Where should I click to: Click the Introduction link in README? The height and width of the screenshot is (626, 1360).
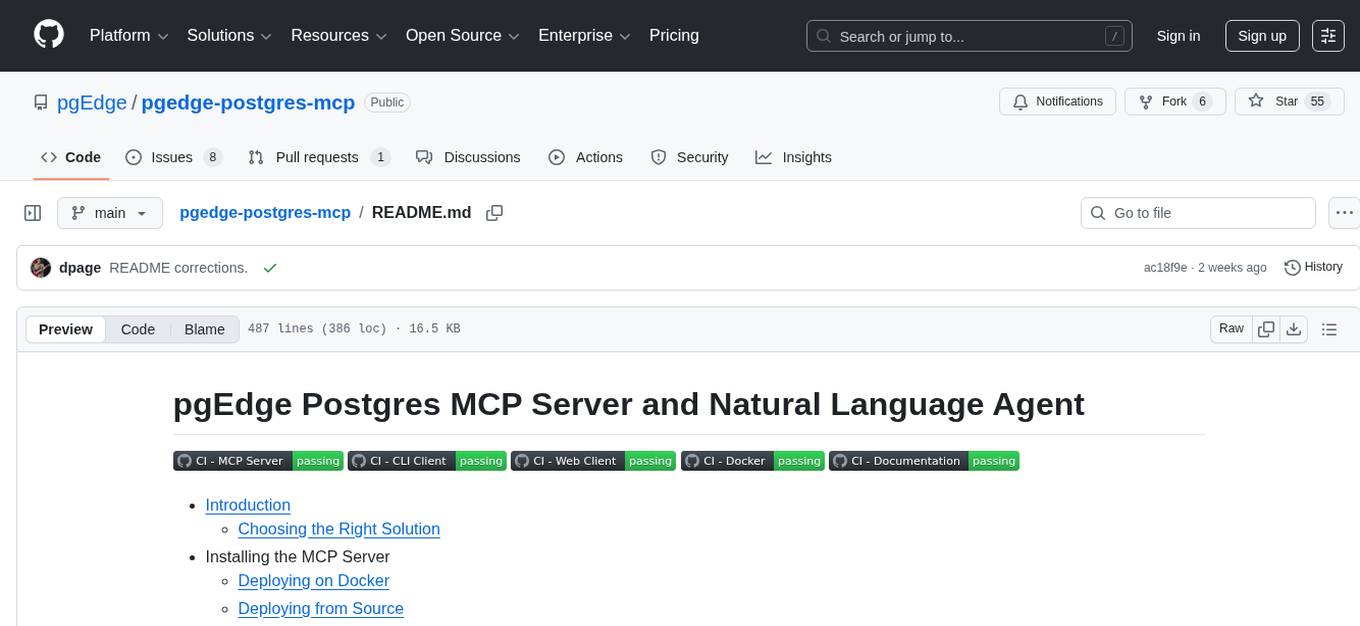tap(247, 505)
